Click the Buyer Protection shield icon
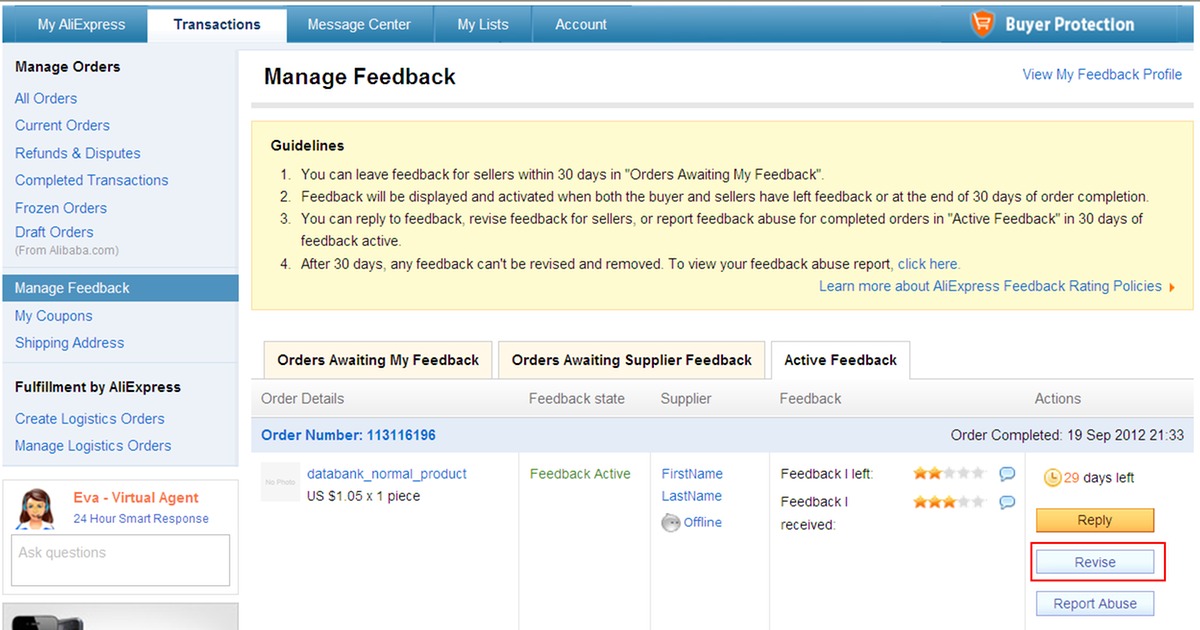1200x630 pixels. click(x=983, y=24)
